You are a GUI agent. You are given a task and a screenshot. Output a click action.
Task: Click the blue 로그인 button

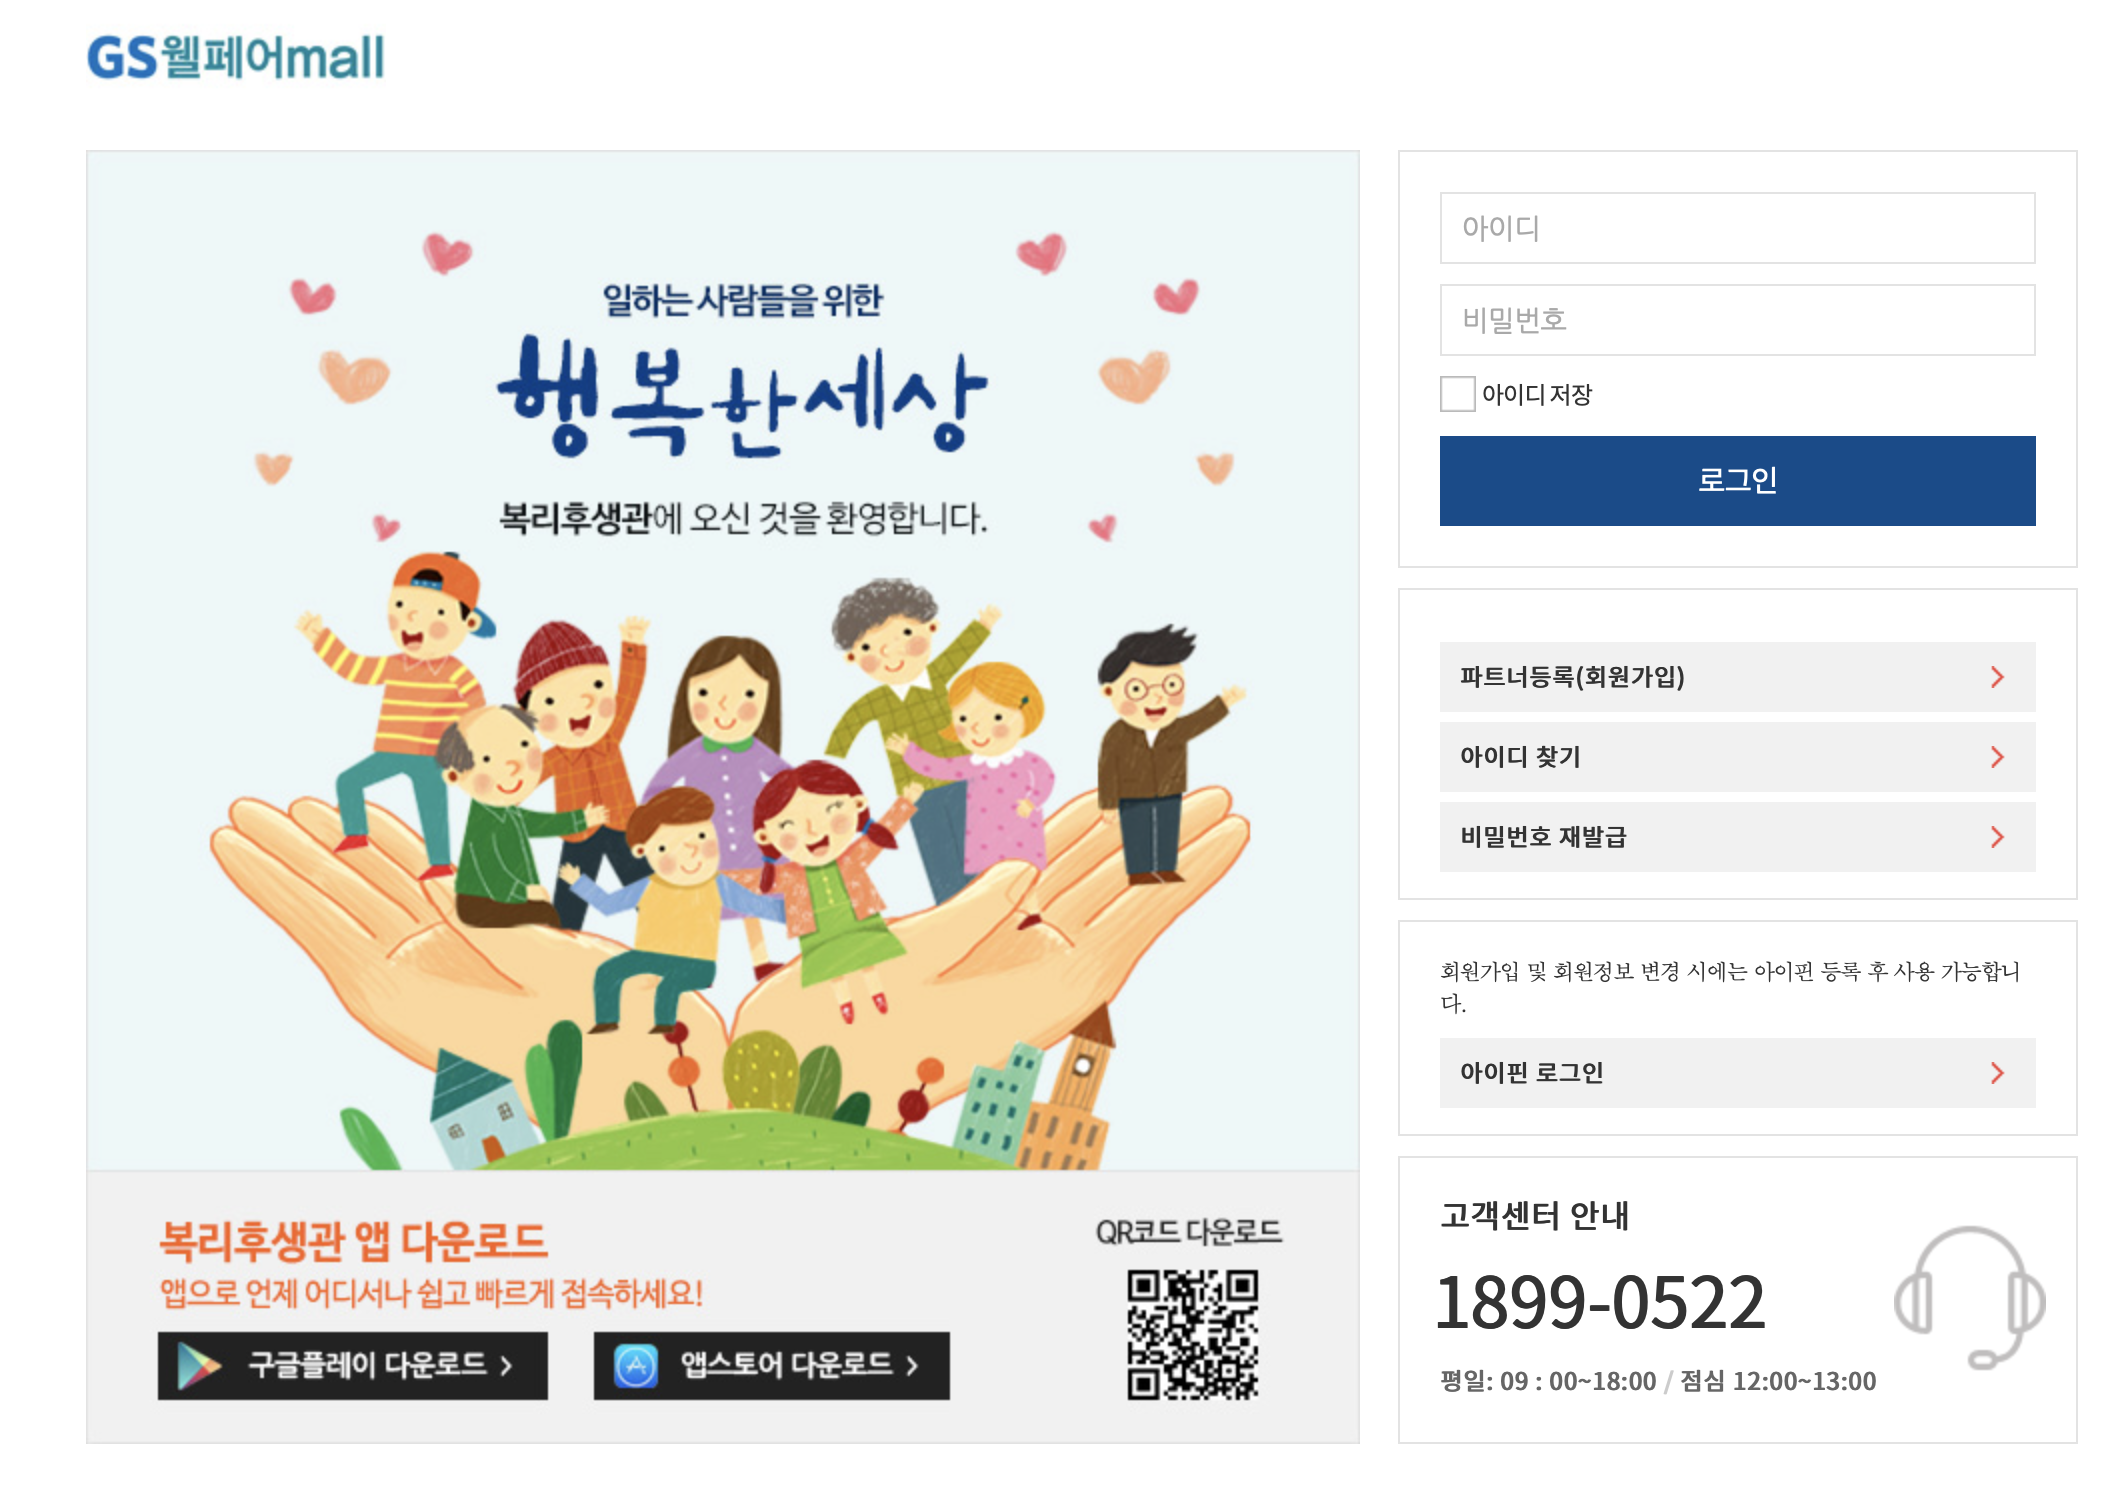pyautogui.click(x=1737, y=481)
